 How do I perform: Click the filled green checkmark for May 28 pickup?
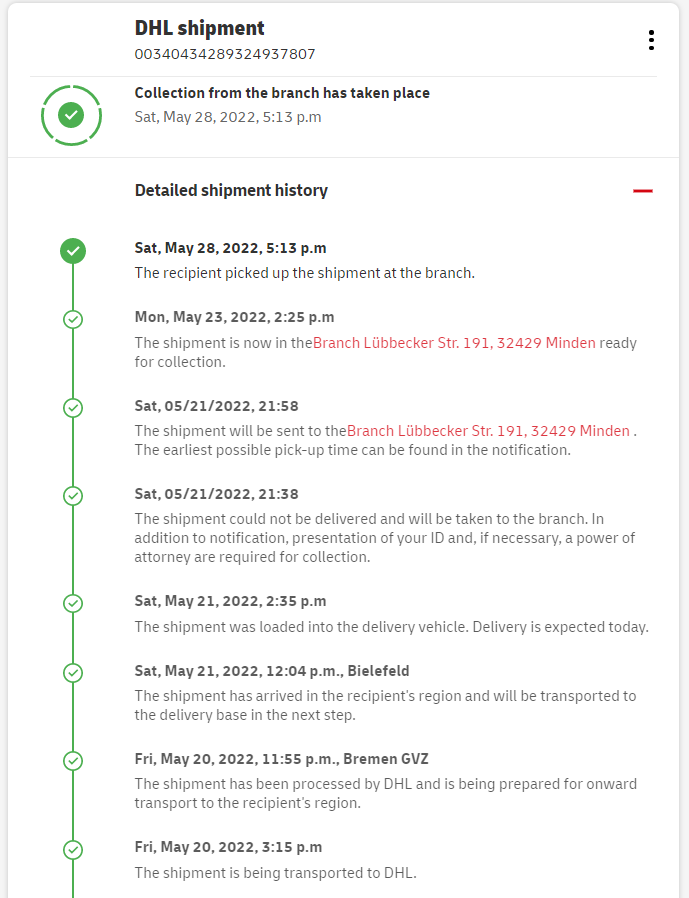click(x=72, y=251)
